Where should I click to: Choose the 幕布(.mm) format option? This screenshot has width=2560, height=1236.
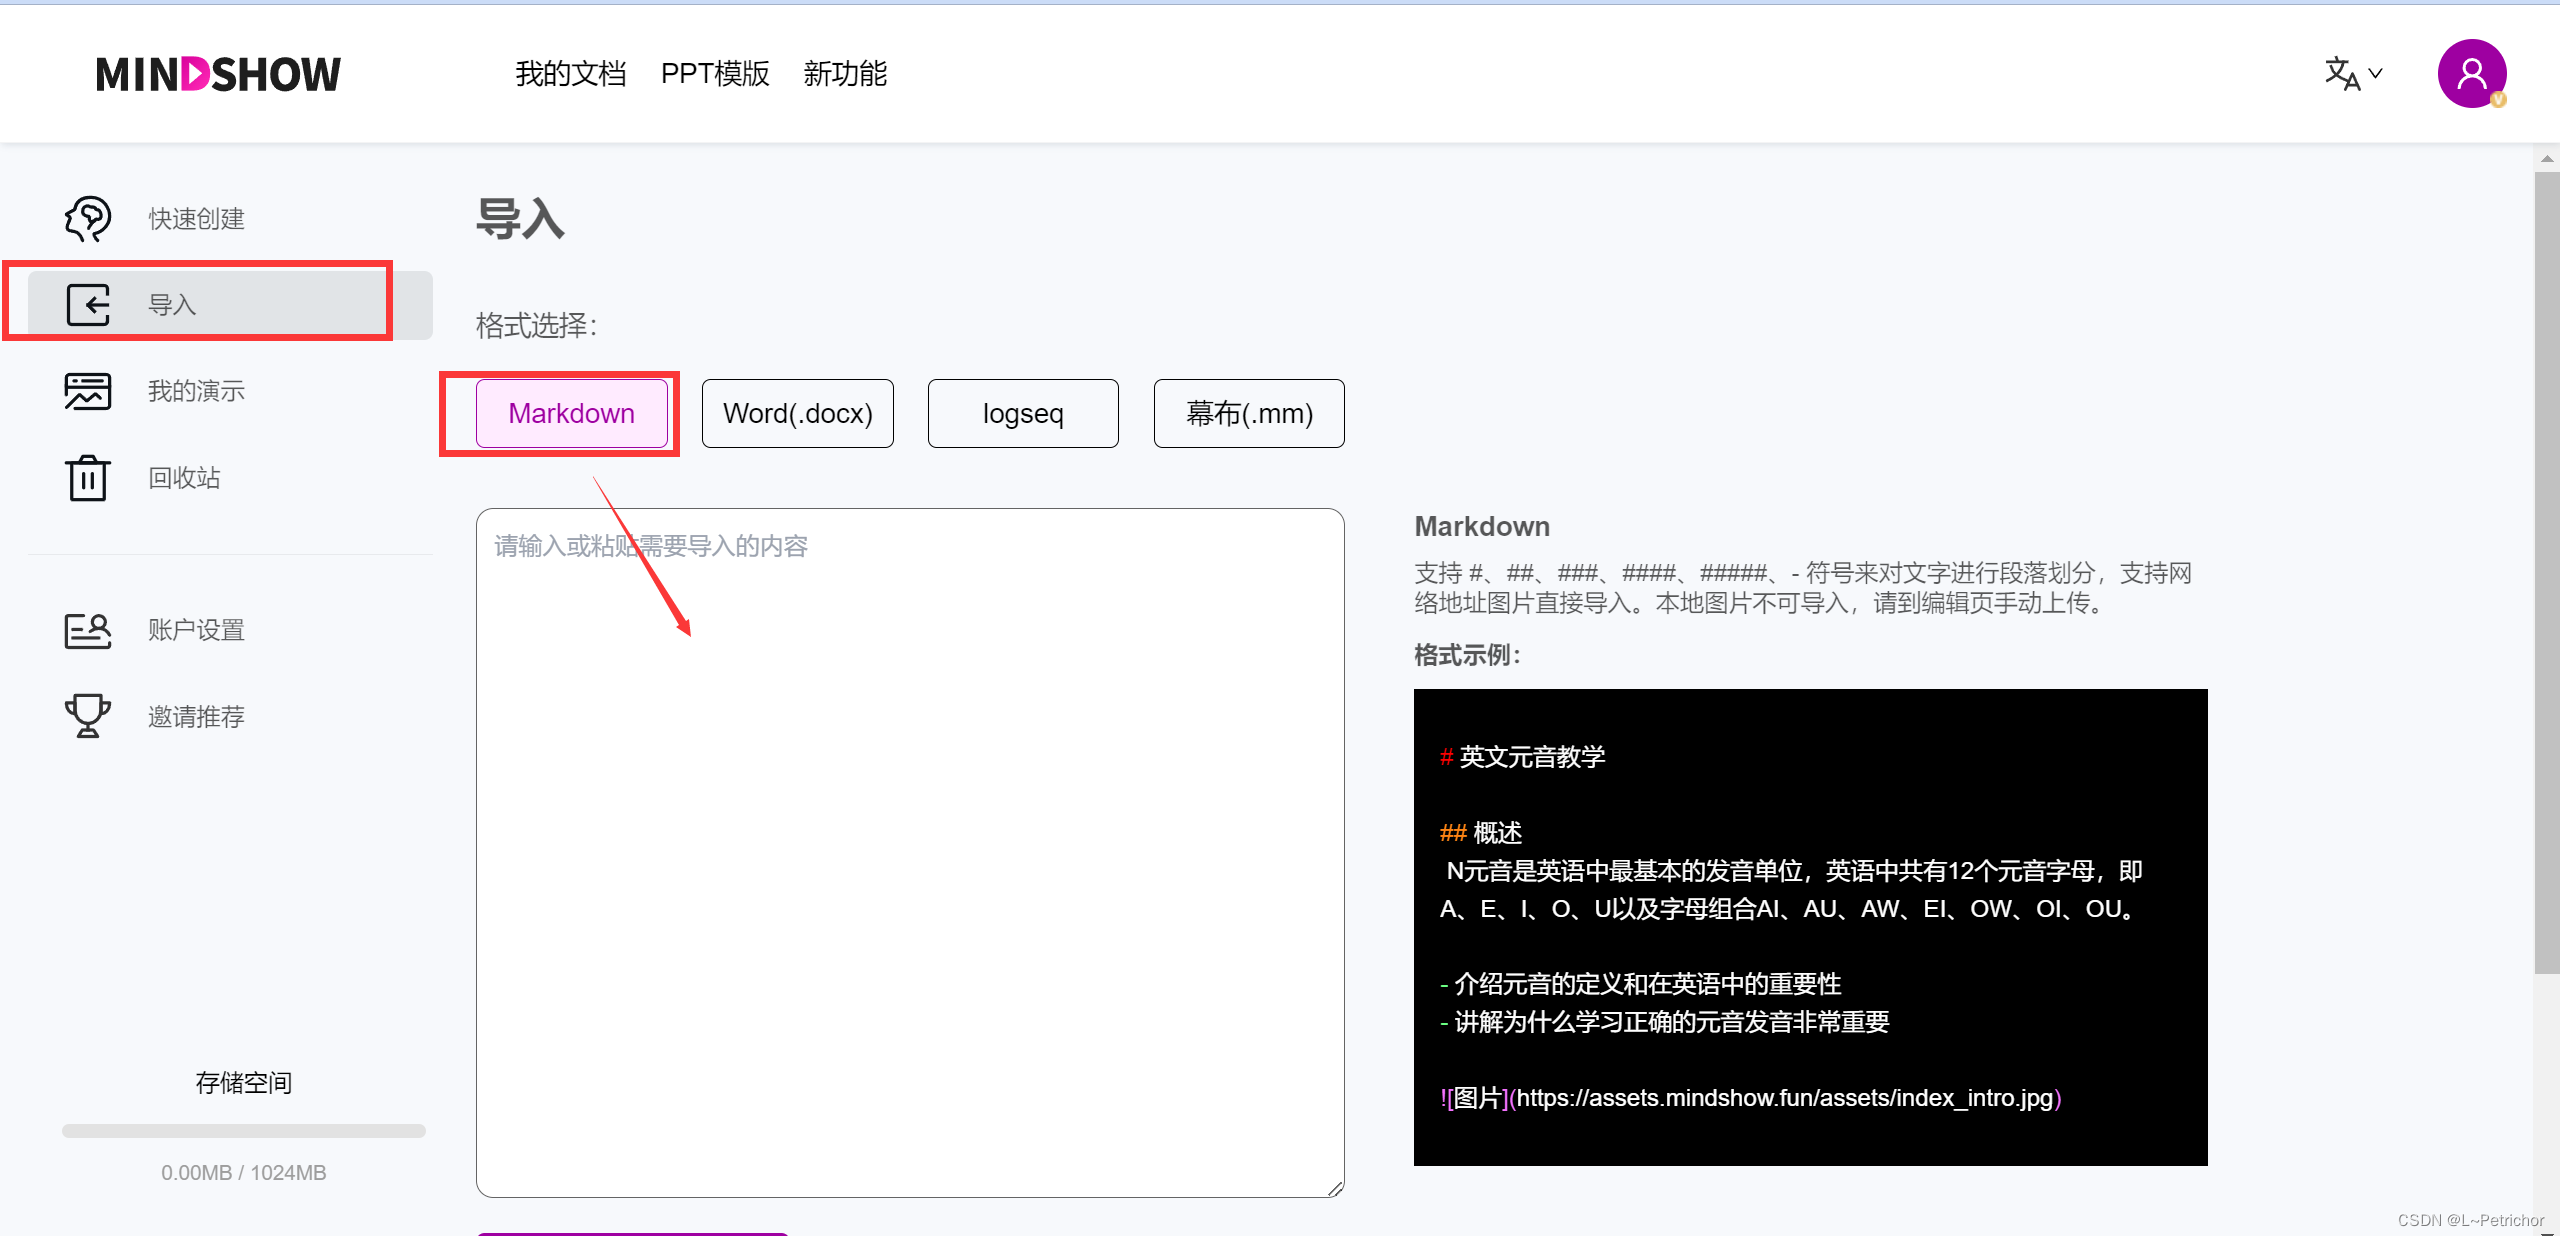(x=1248, y=413)
